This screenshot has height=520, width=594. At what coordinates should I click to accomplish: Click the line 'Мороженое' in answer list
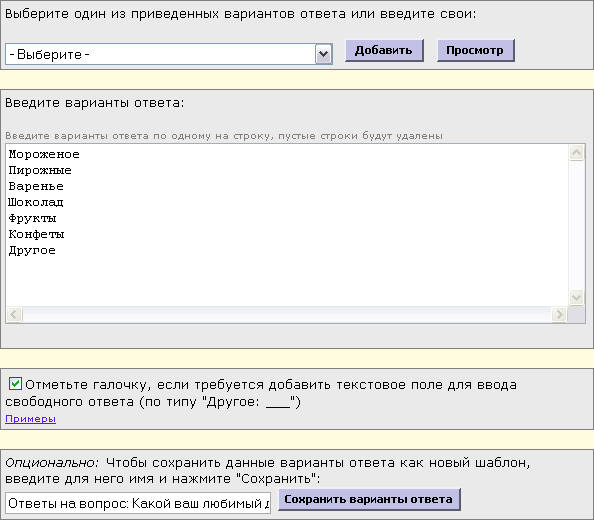pyautogui.click(x=44, y=154)
